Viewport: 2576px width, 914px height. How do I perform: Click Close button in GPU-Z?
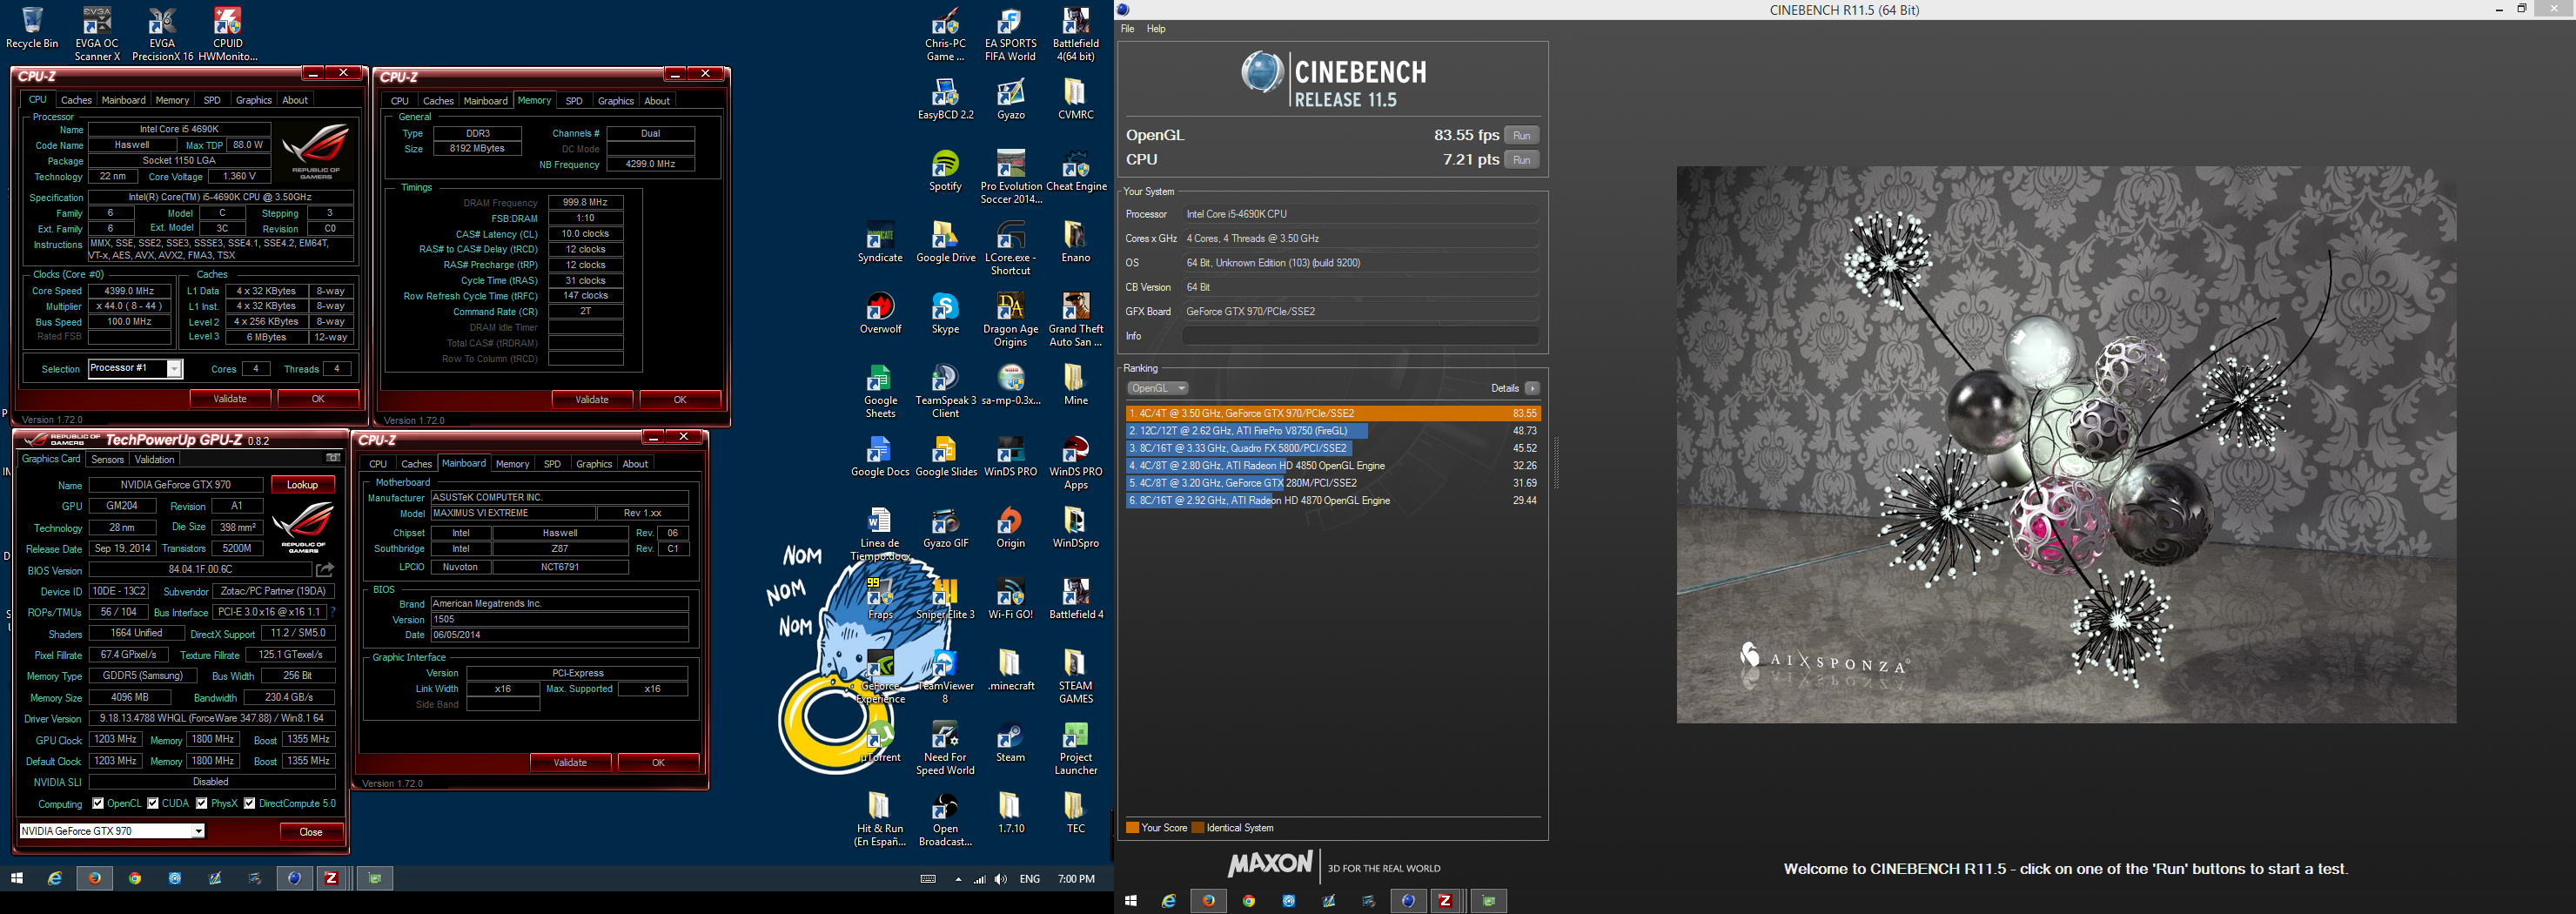[310, 832]
